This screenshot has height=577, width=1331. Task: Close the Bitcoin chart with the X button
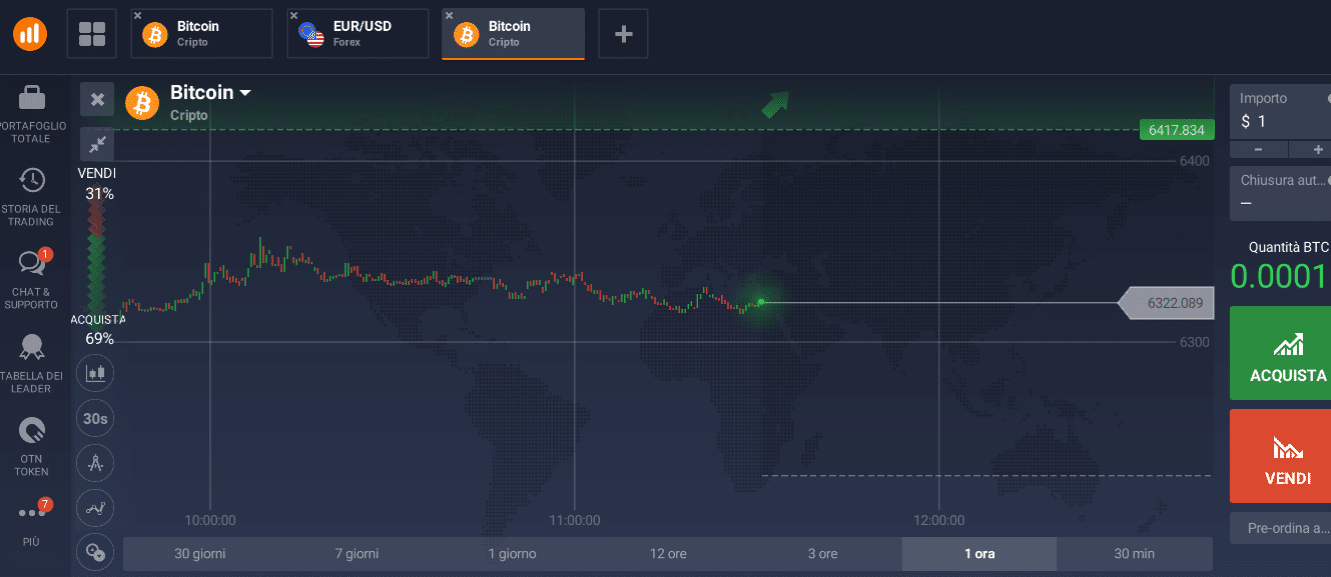(97, 99)
